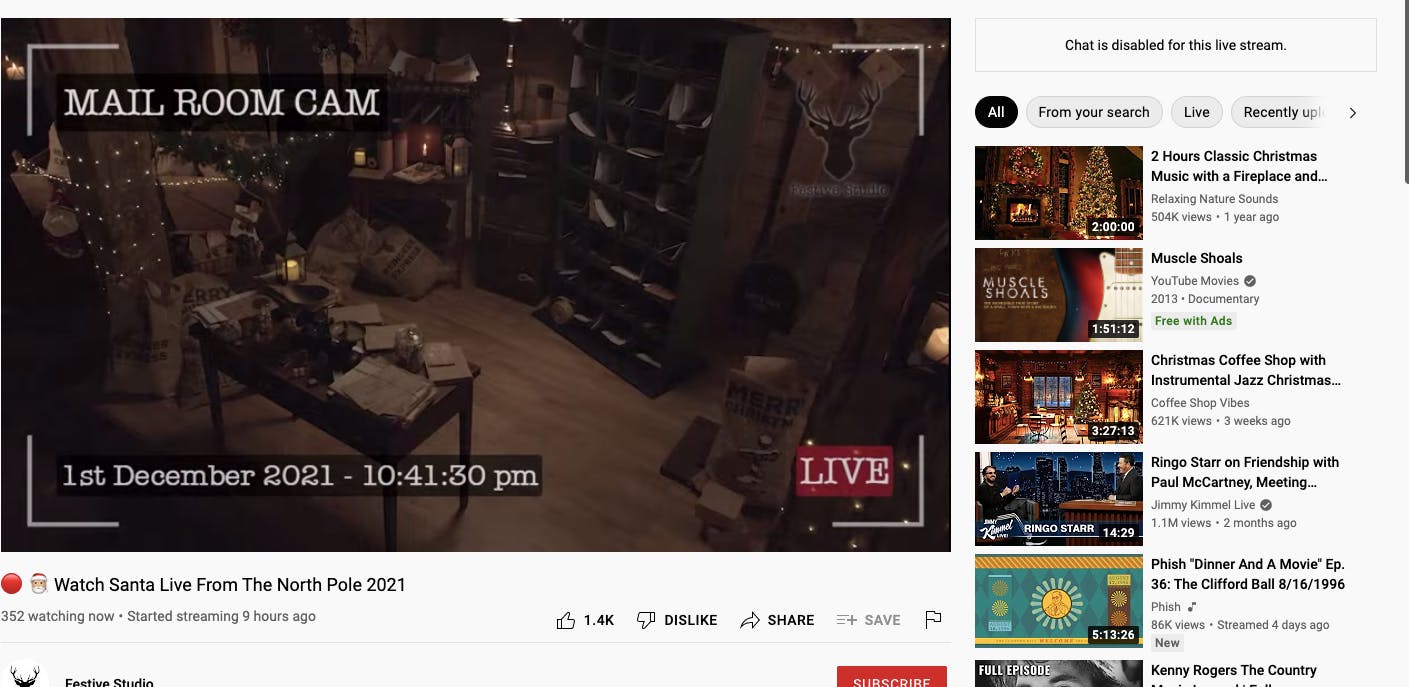Choose the Recently uploaded filter chip

(x=1281, y=112)
